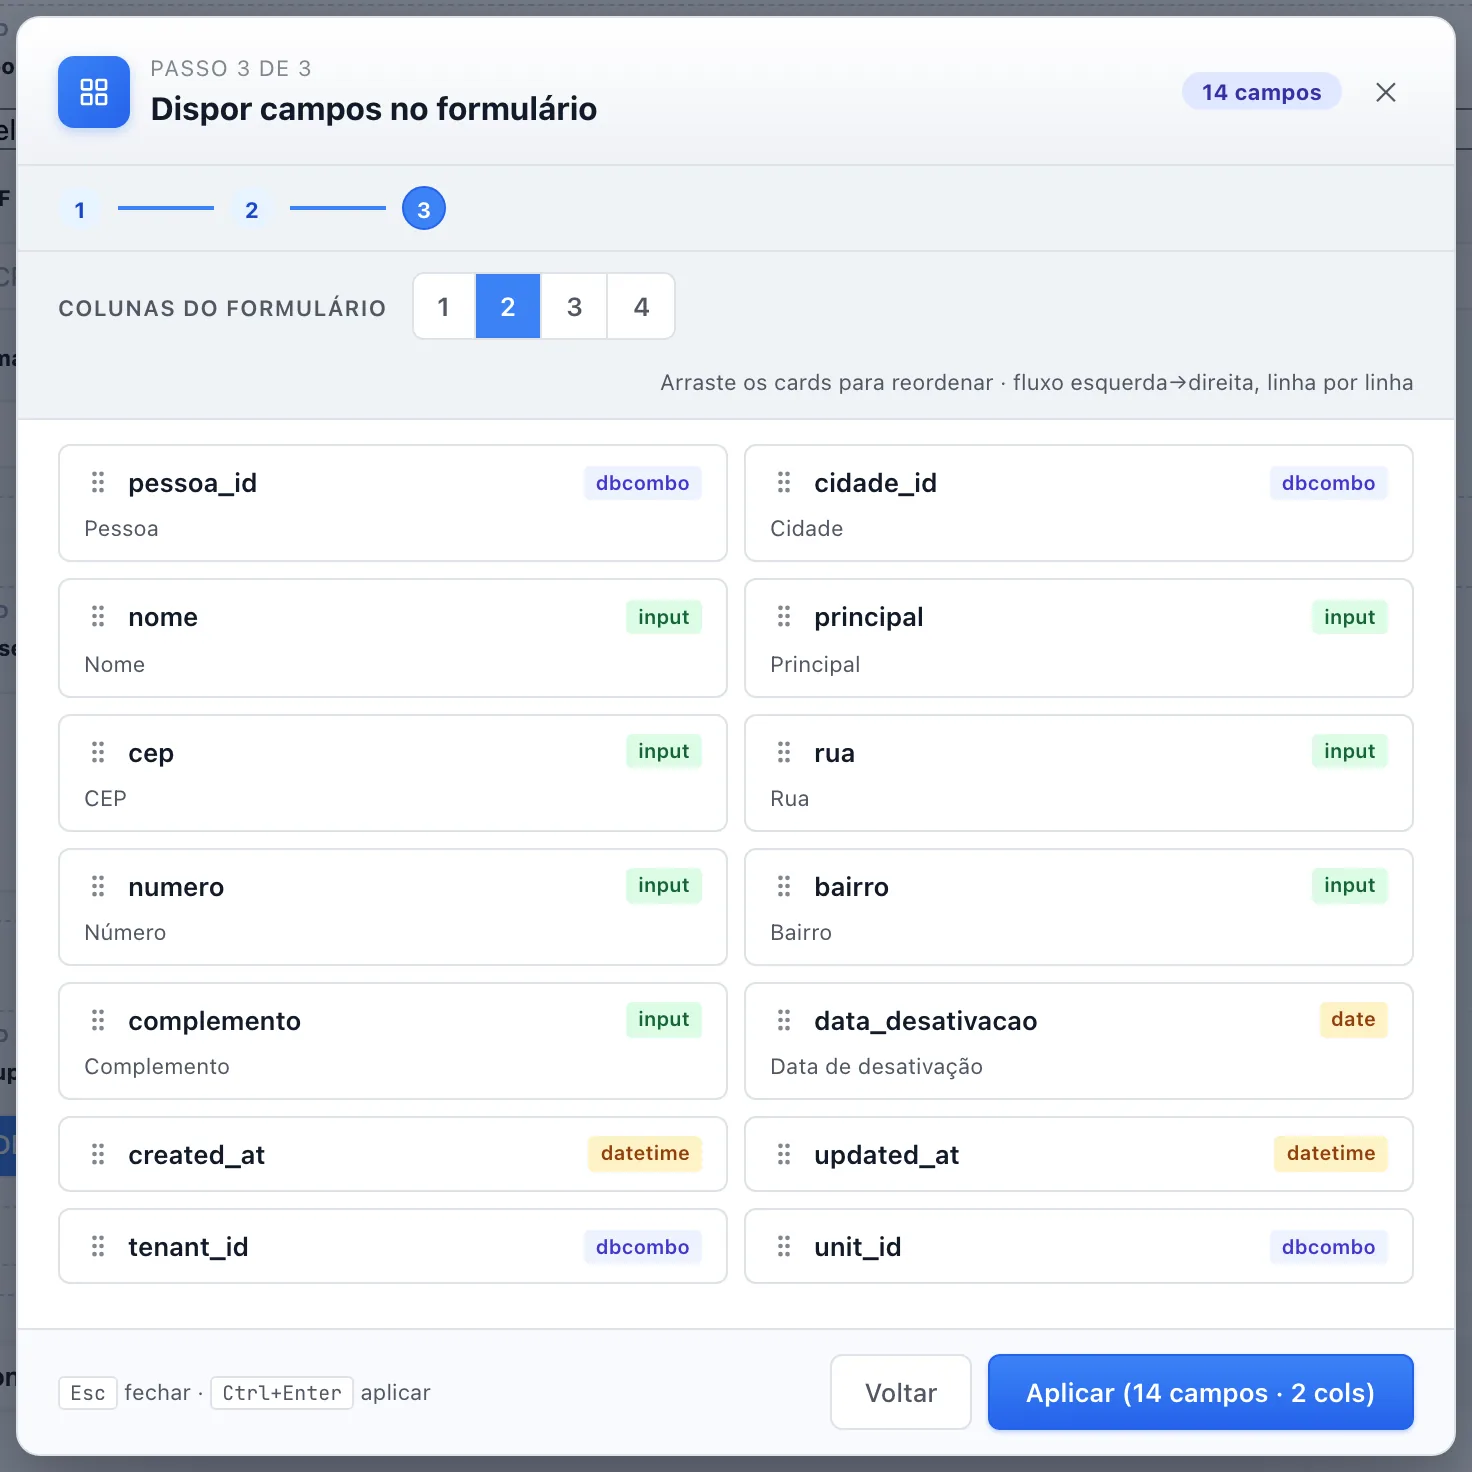
Task: Click the drag handle of pessoa_id card
Action: pyautogui.click(x=98, y=483)
